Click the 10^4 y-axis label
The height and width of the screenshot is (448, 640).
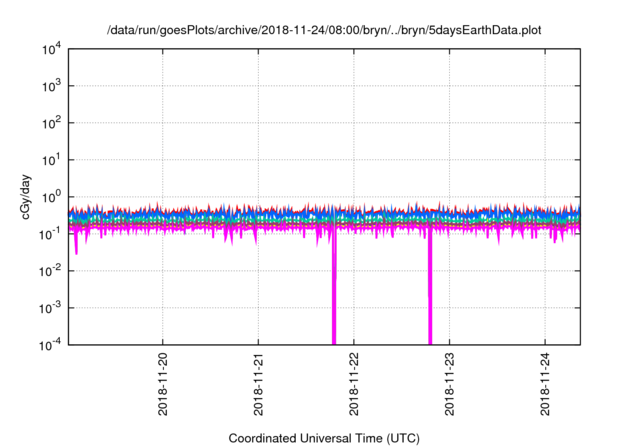[x=52, y=50]
